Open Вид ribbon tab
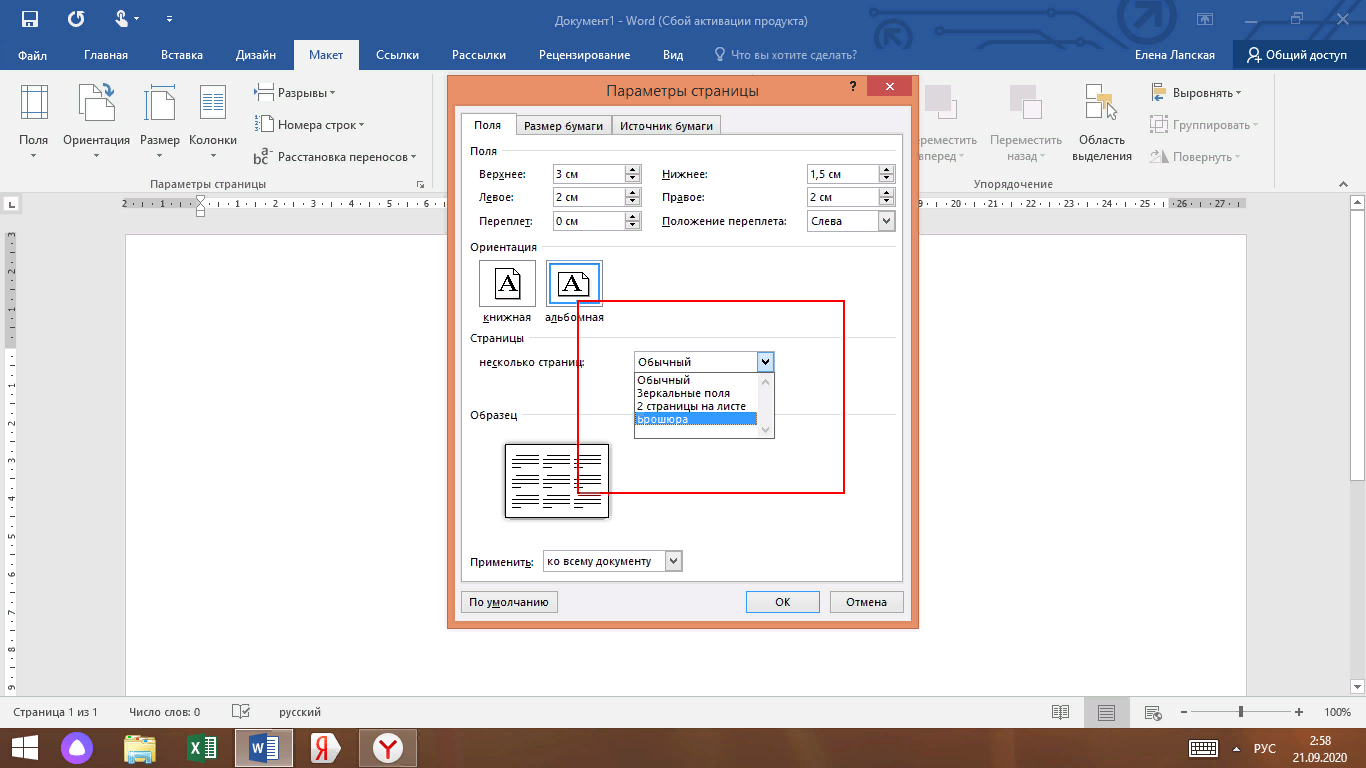Viewport: 1366px width, 768px height. pos(673,55)
